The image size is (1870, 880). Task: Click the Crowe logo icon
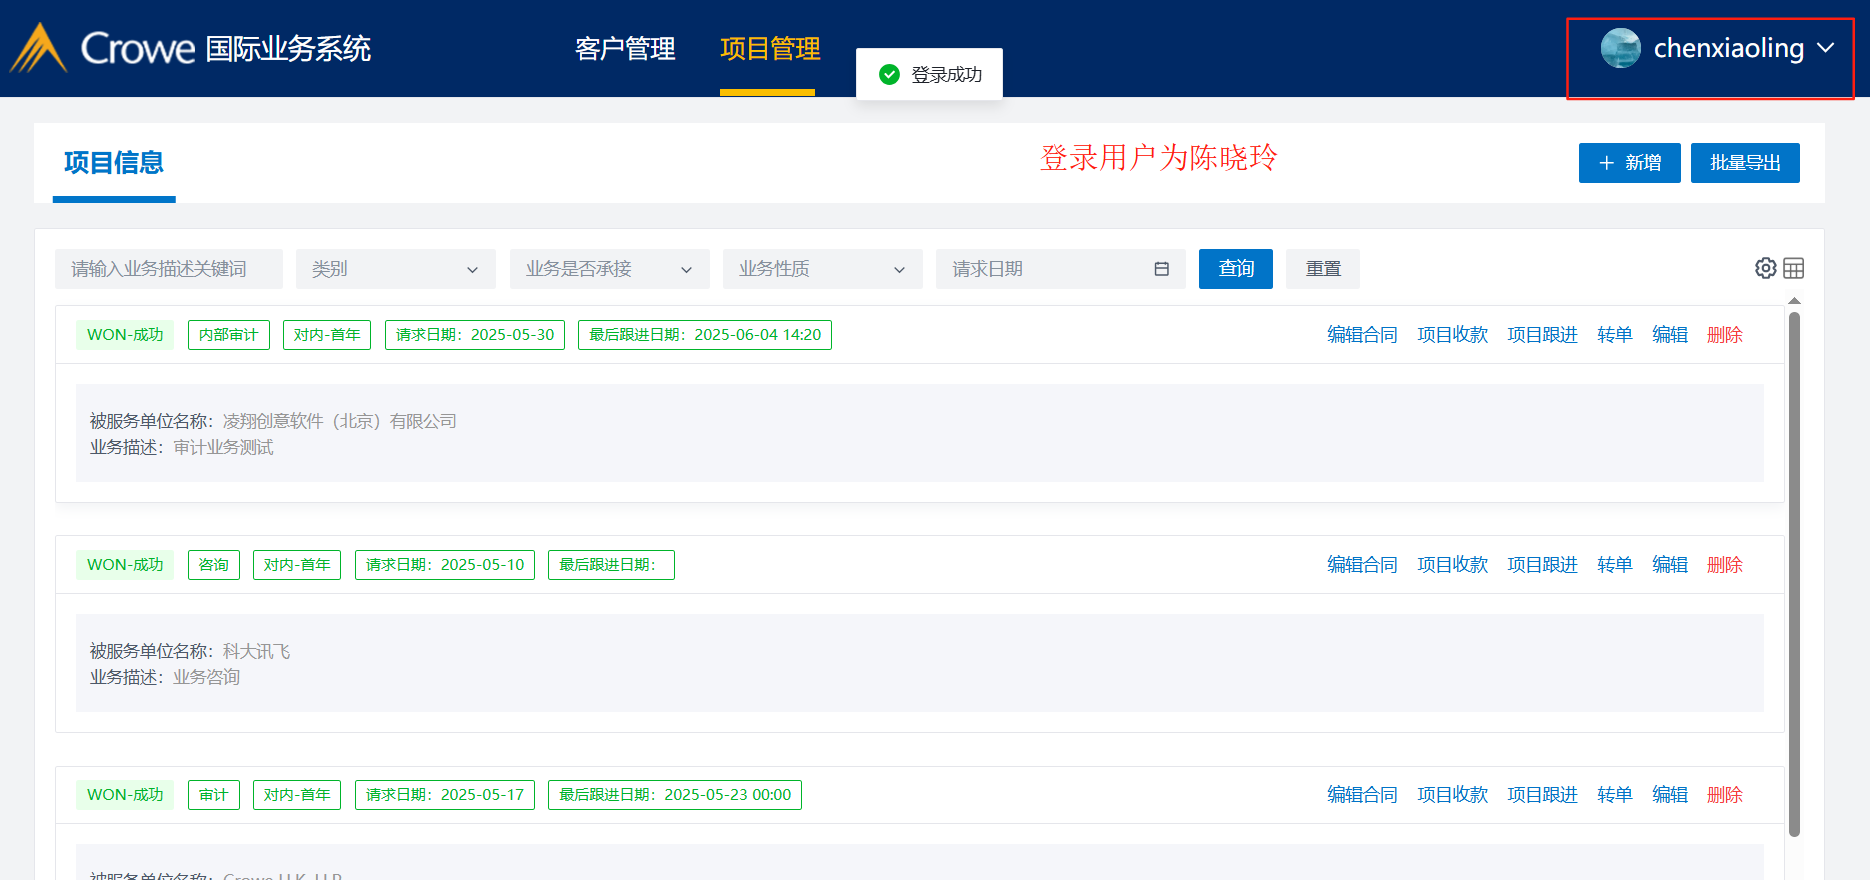tap(38, 48)
